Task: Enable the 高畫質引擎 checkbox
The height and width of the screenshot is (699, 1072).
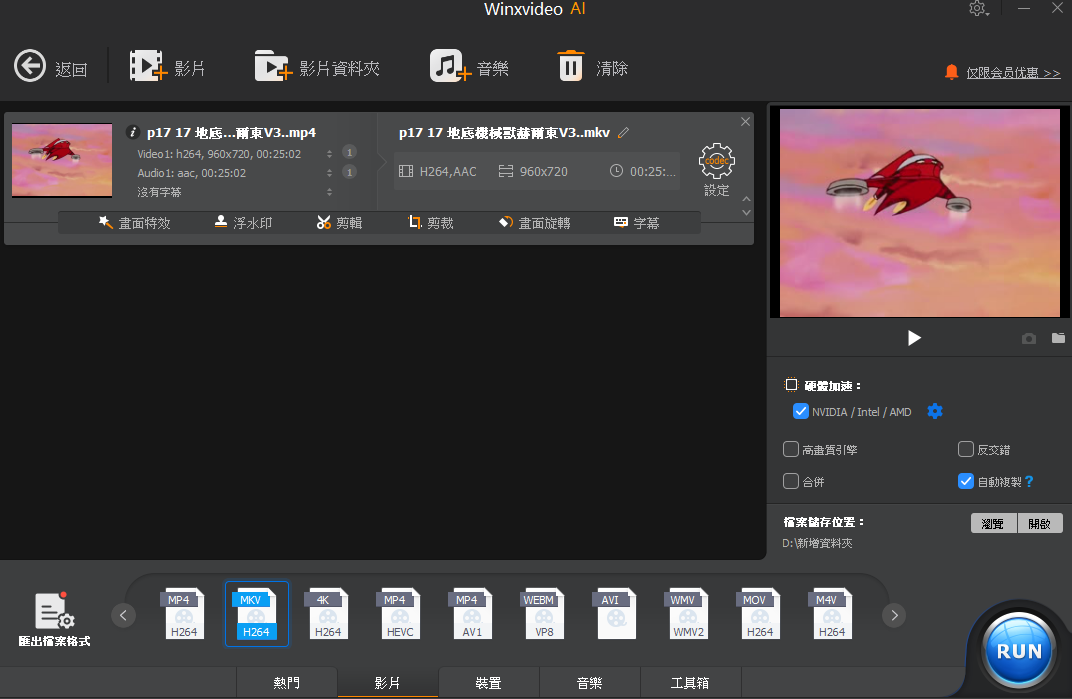Action: pos(791,450)
